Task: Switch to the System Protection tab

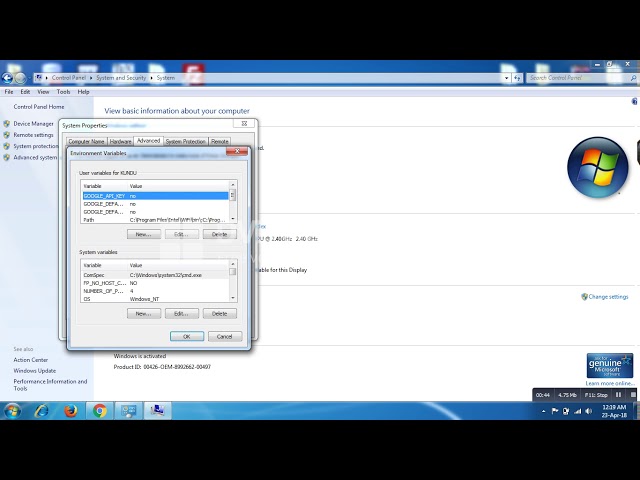Action: 186,141
